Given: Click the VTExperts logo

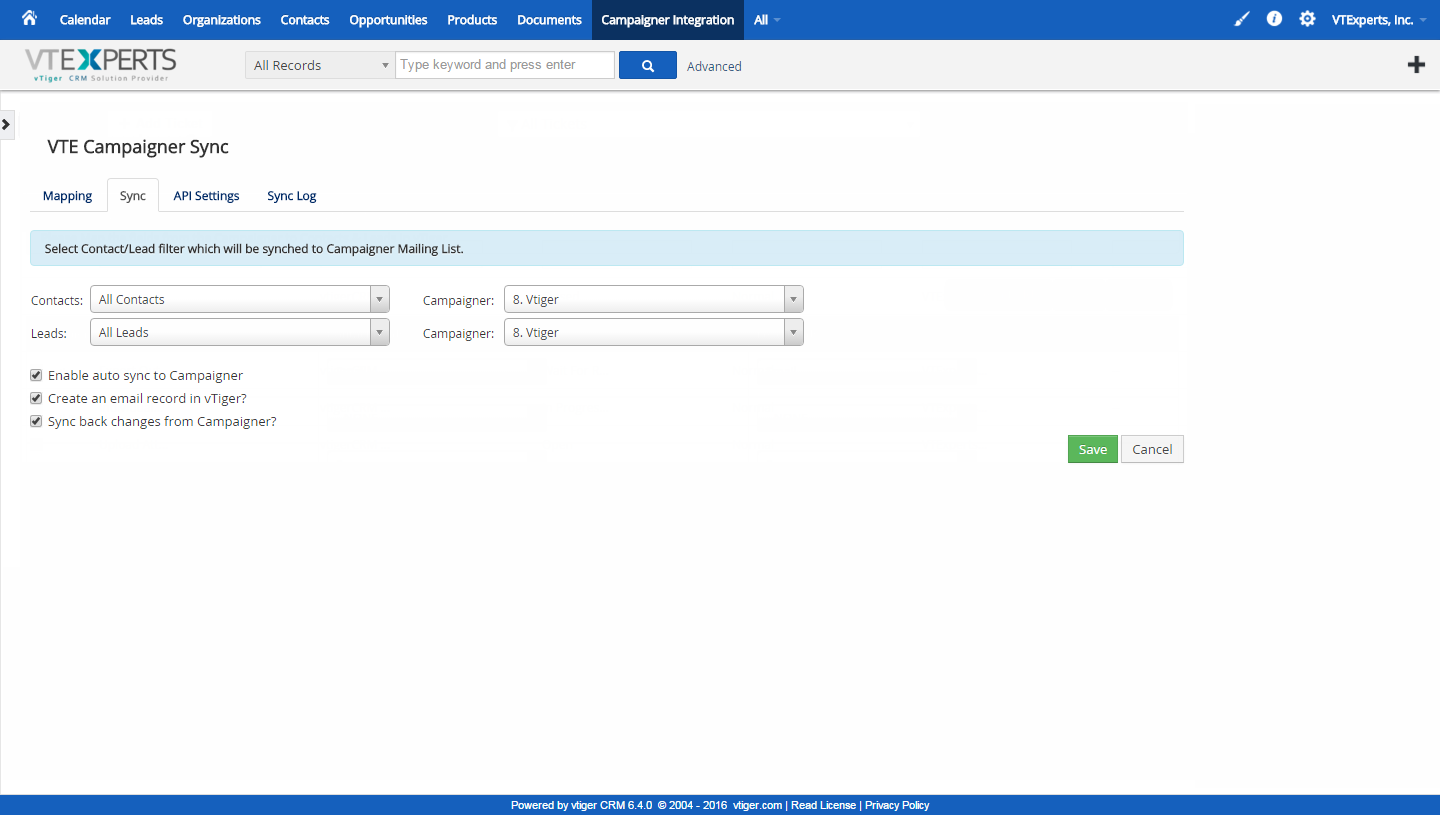Looking at the screenshot, I should (100, 64).
